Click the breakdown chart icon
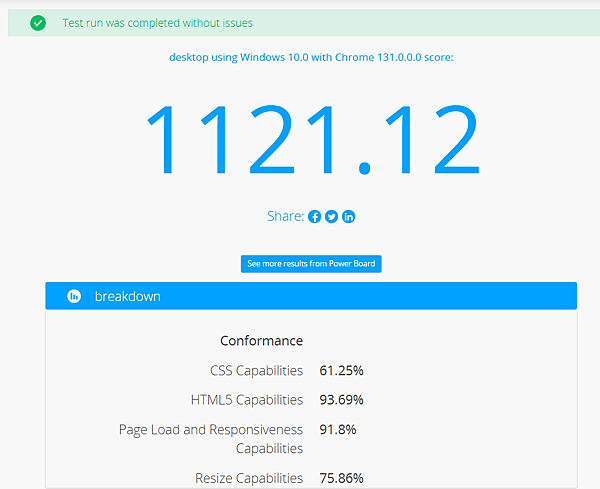Screen dimensions: 600x489 coord(74,296)
